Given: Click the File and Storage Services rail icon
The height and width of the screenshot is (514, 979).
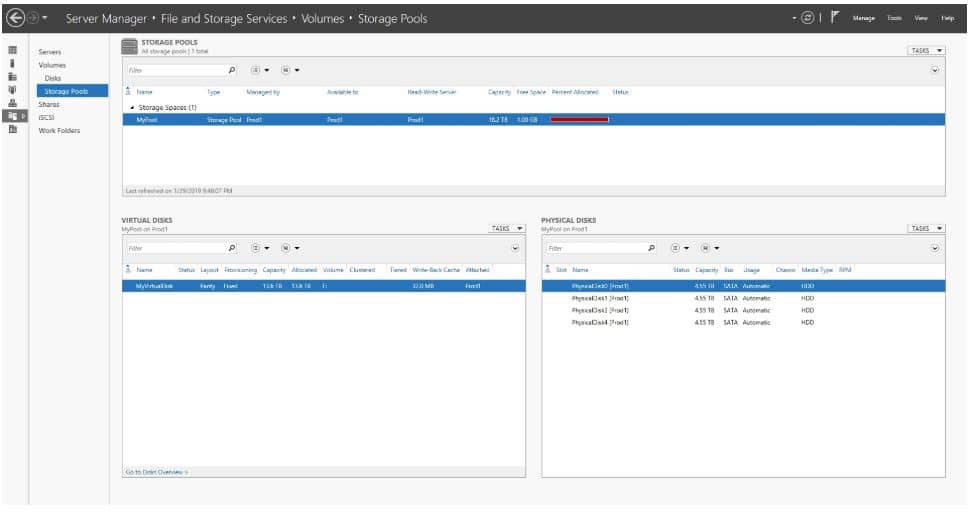Looking at the screenshot, I should click(14, 116).
